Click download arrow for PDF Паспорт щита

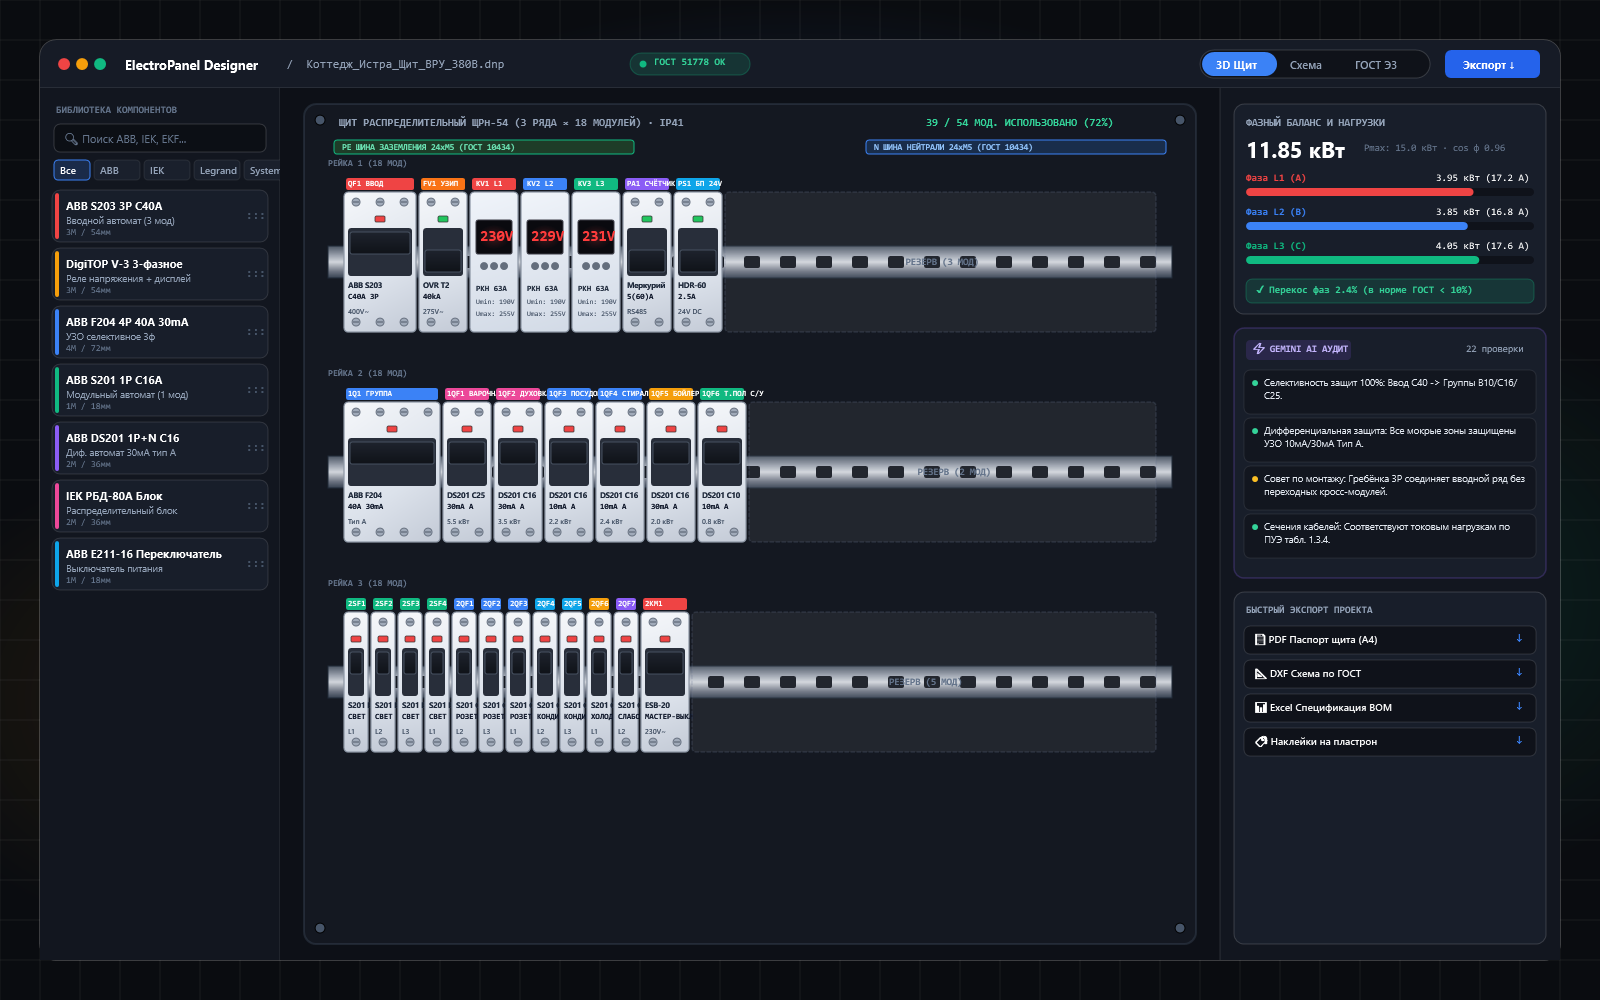tap(1519, 639)
